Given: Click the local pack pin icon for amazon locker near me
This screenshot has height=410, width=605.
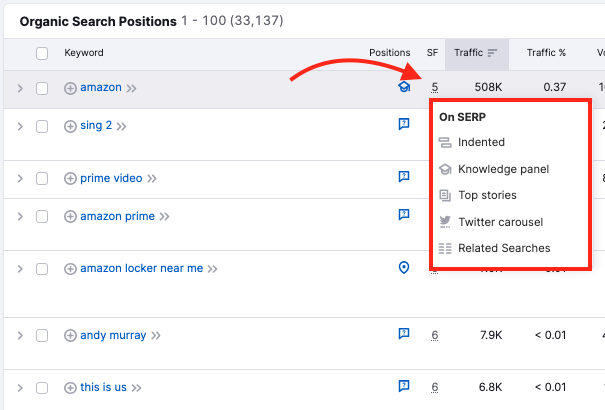Looking at the screenshot, I should (404, 267).
